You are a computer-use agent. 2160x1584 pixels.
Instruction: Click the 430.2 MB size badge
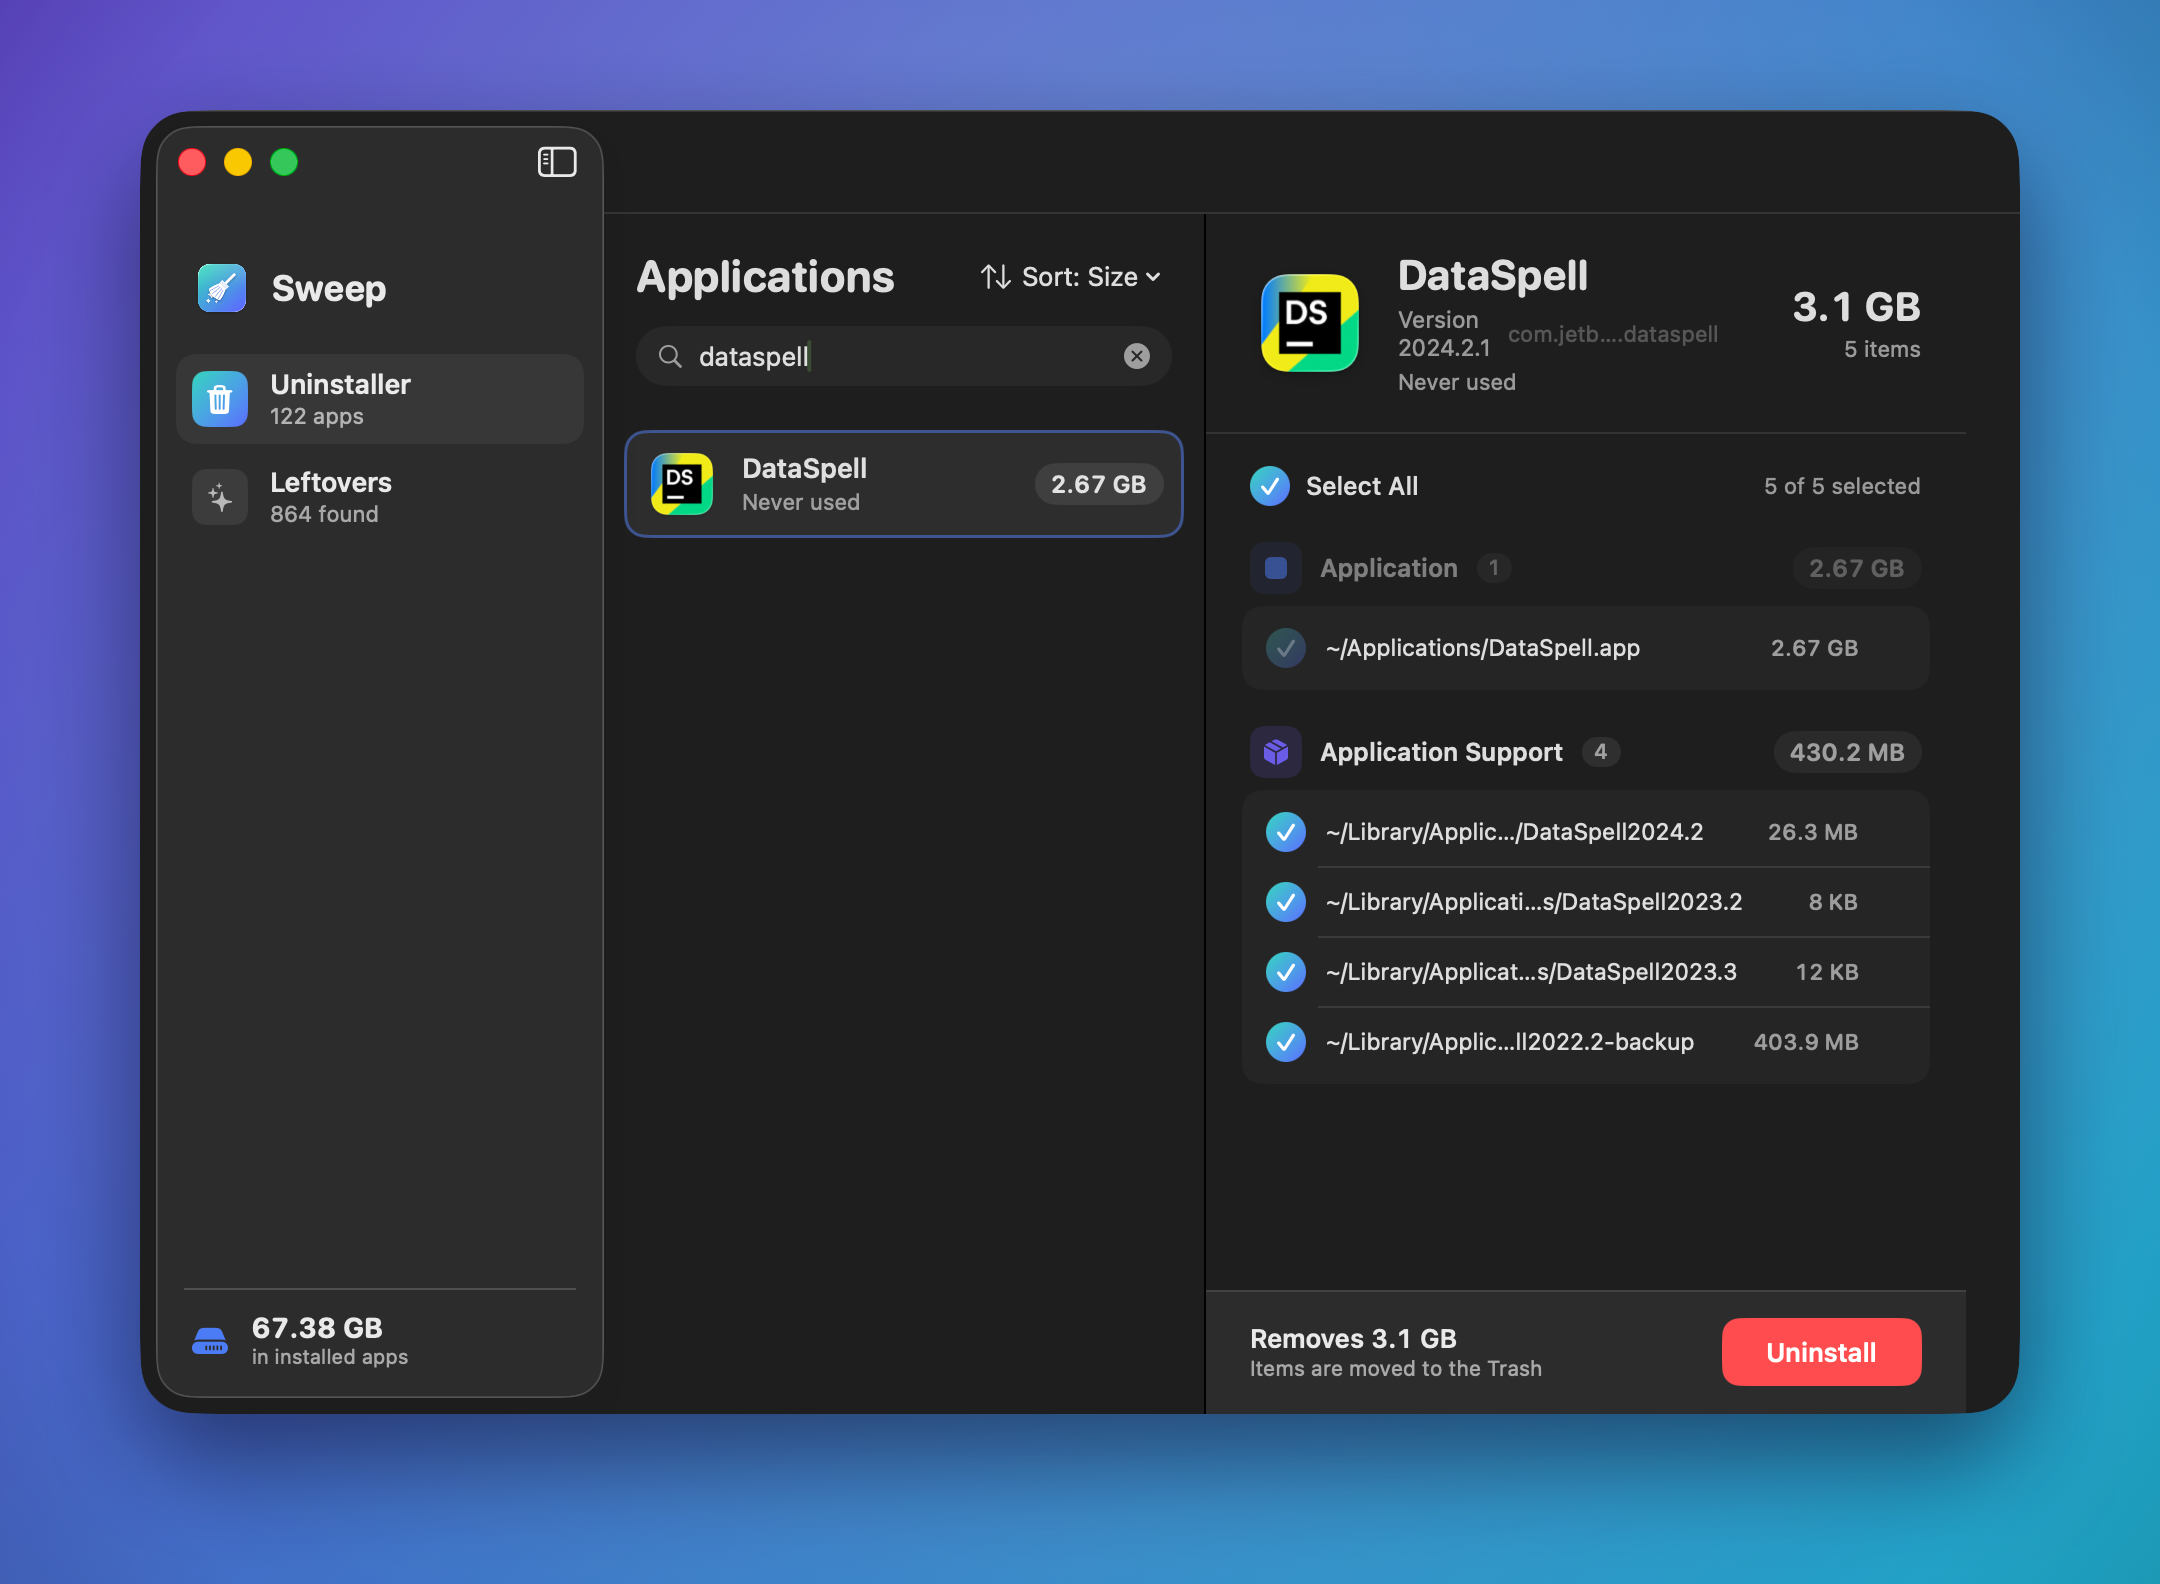pos(1847,752)
